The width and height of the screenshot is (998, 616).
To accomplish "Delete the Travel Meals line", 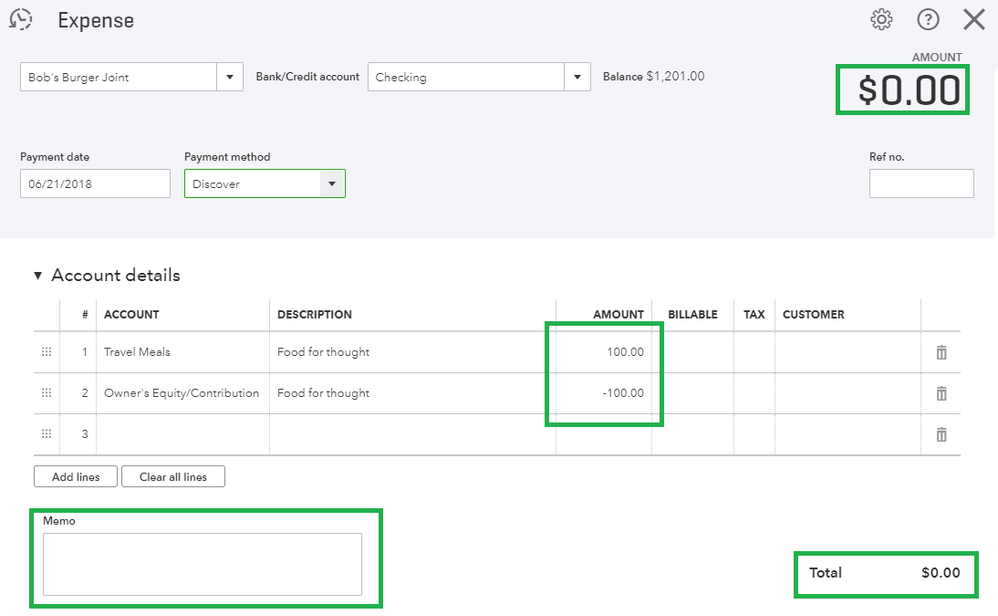I will pyautogui.click(x=941, y=353).
